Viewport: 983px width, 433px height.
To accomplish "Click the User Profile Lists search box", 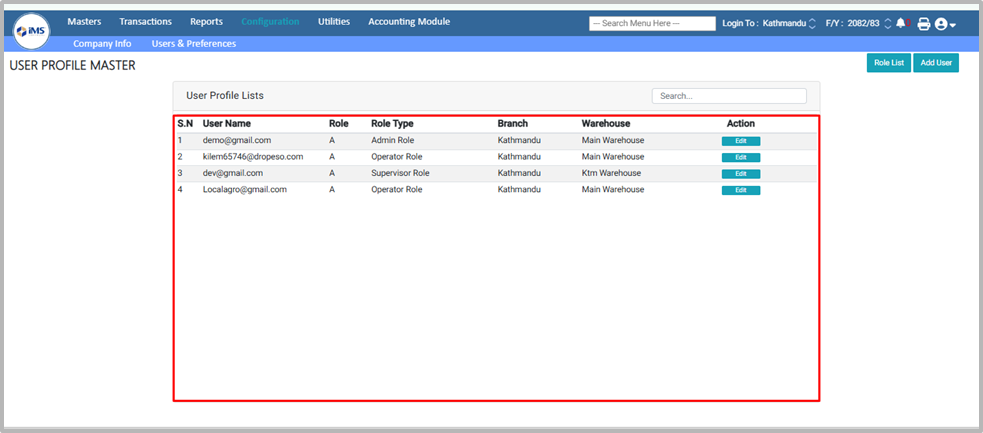I will (728, 96).
